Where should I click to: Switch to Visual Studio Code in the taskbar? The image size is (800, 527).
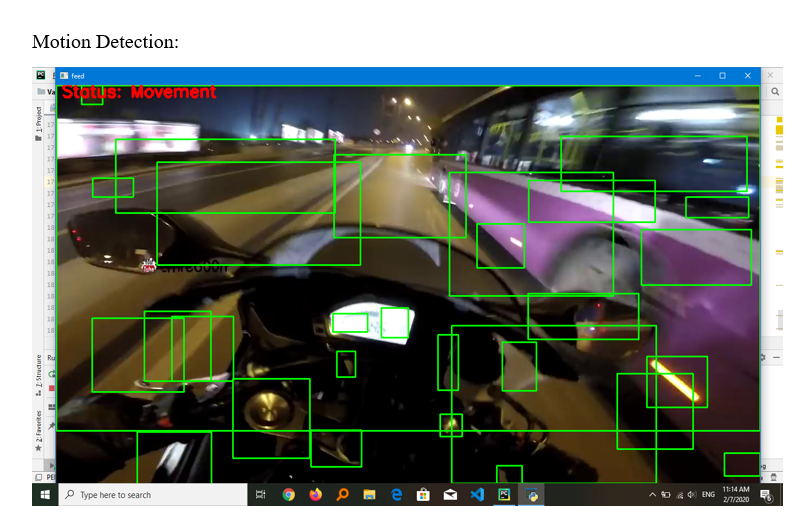[x=477, y=494]
